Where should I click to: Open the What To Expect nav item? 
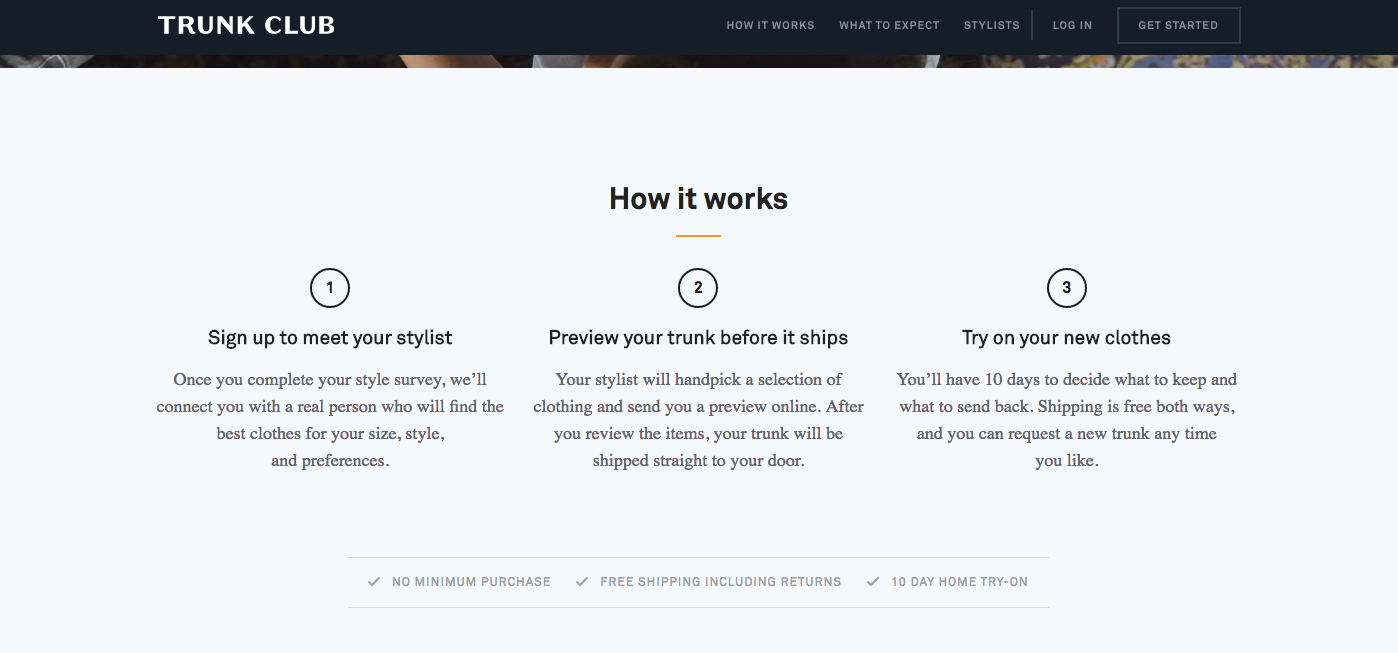[x=889, y=25]
